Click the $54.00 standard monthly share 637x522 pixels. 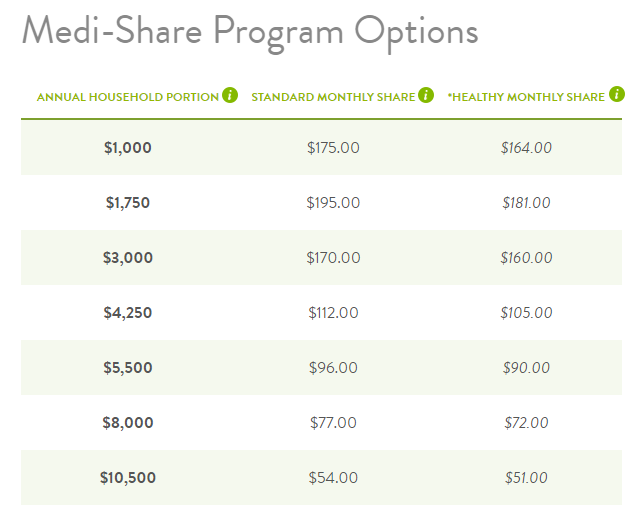point(333,478)
